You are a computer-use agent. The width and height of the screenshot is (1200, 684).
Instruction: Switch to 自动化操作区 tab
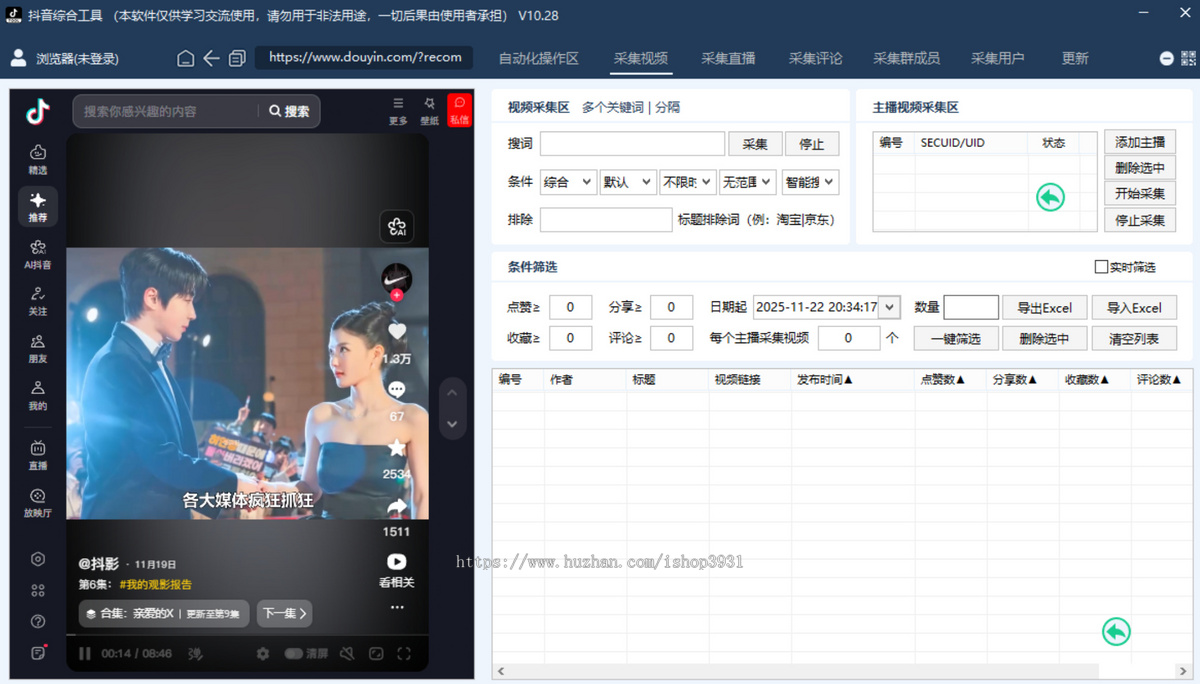point(539,58)
